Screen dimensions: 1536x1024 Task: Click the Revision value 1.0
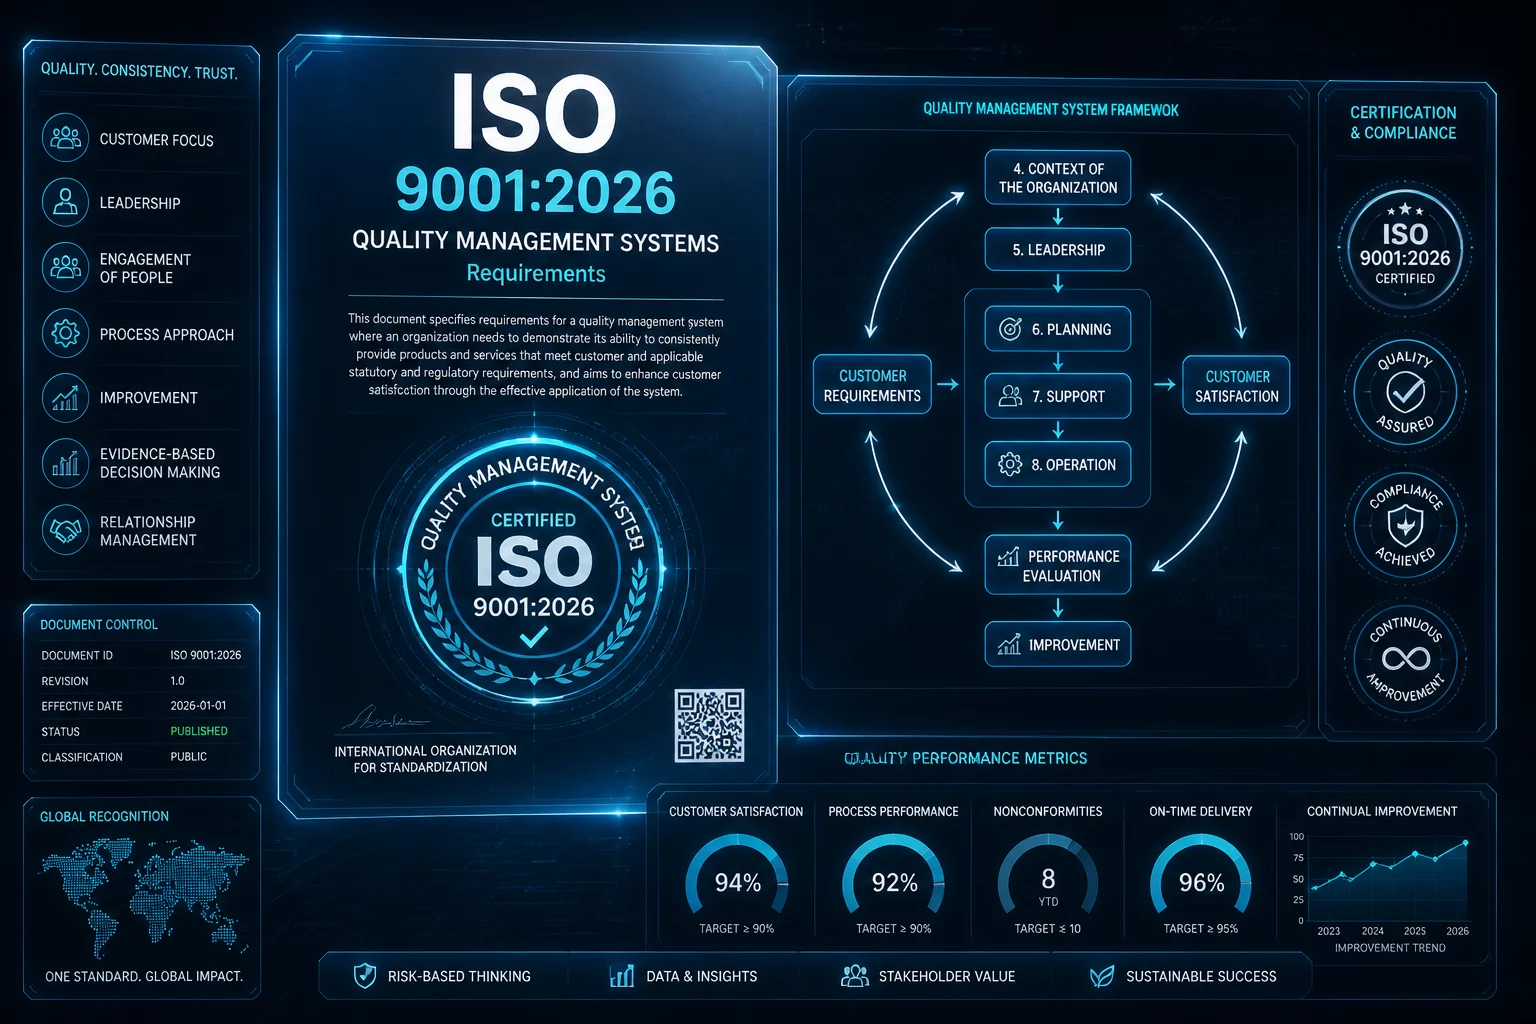[x=177, y=680]
